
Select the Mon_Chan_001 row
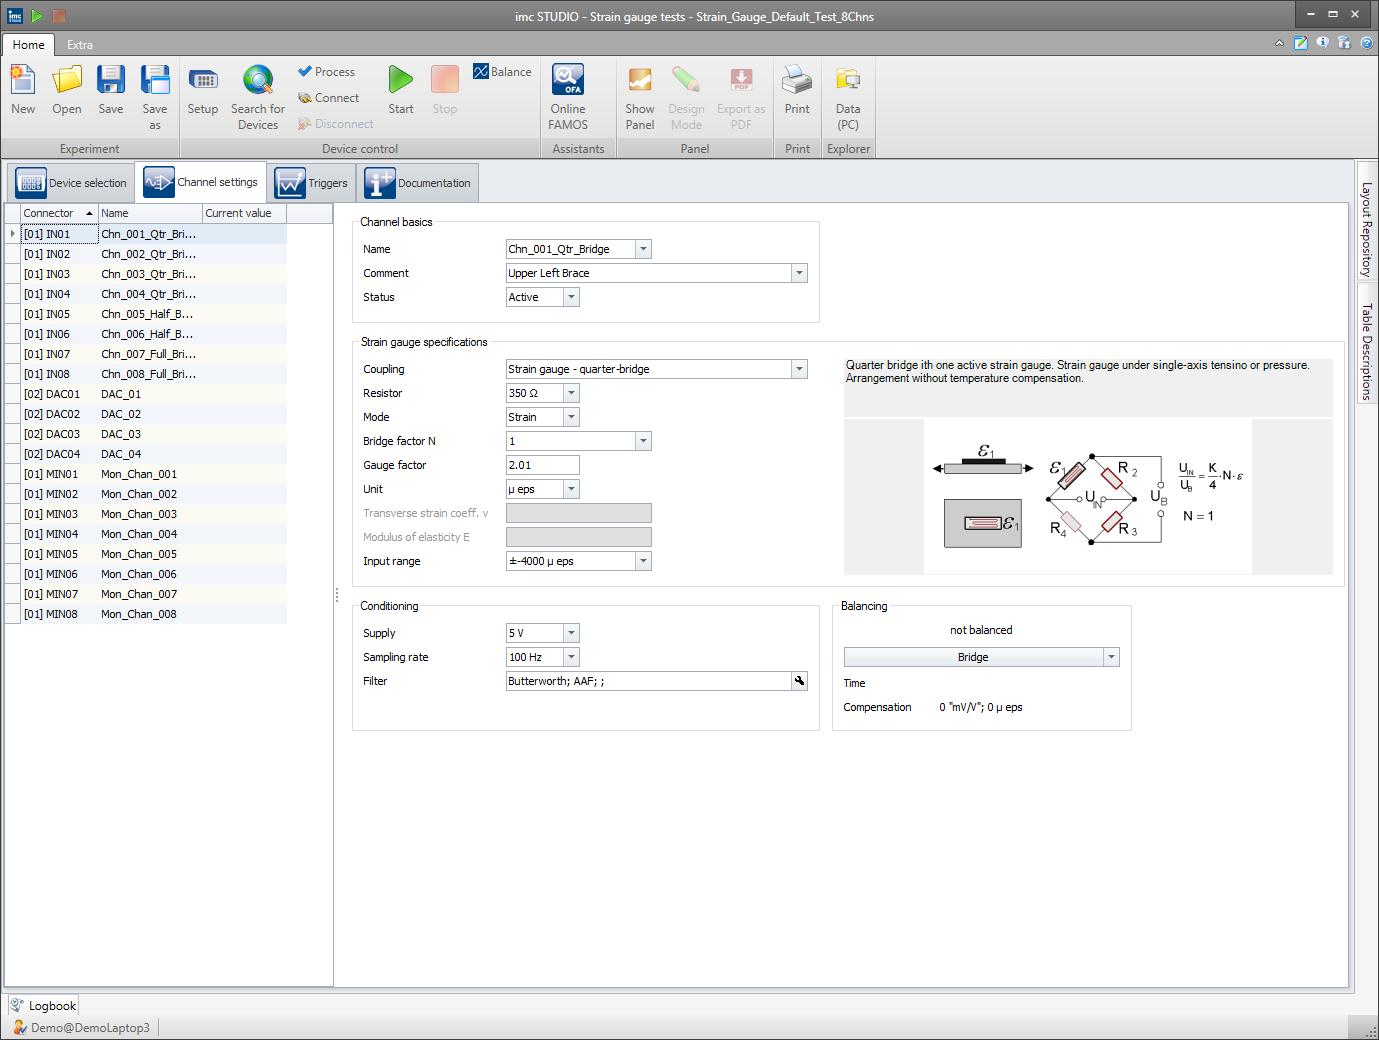pyautogui.click(x=146, y=474)
